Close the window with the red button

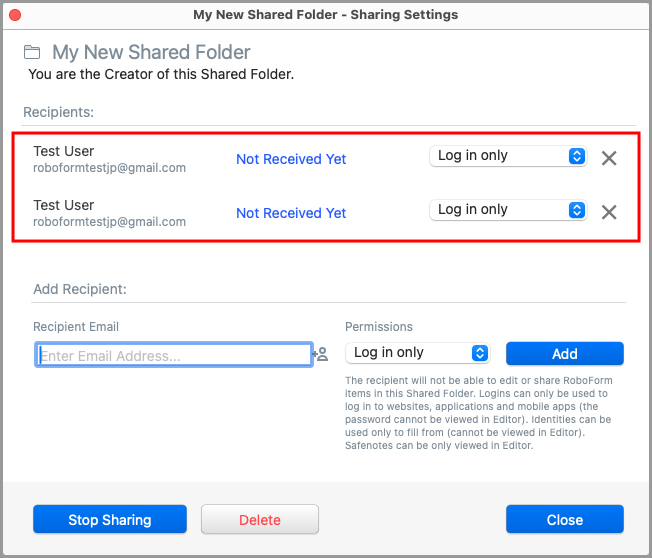click(15, 15)
